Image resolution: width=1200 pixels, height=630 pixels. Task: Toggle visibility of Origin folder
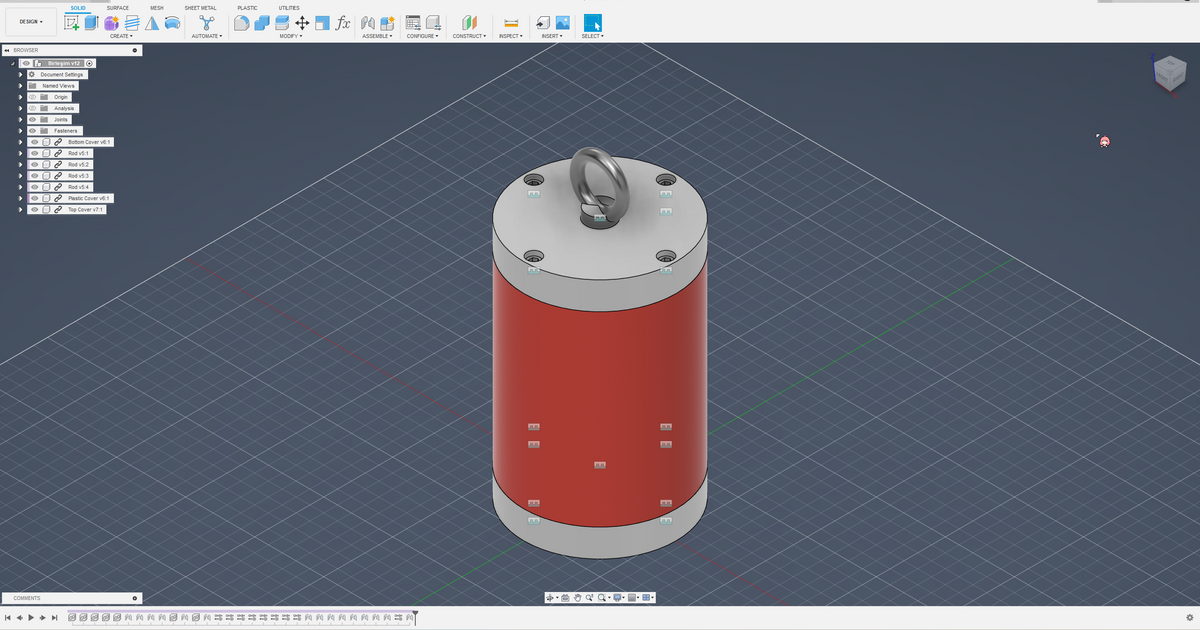click(x=32, y=97)
